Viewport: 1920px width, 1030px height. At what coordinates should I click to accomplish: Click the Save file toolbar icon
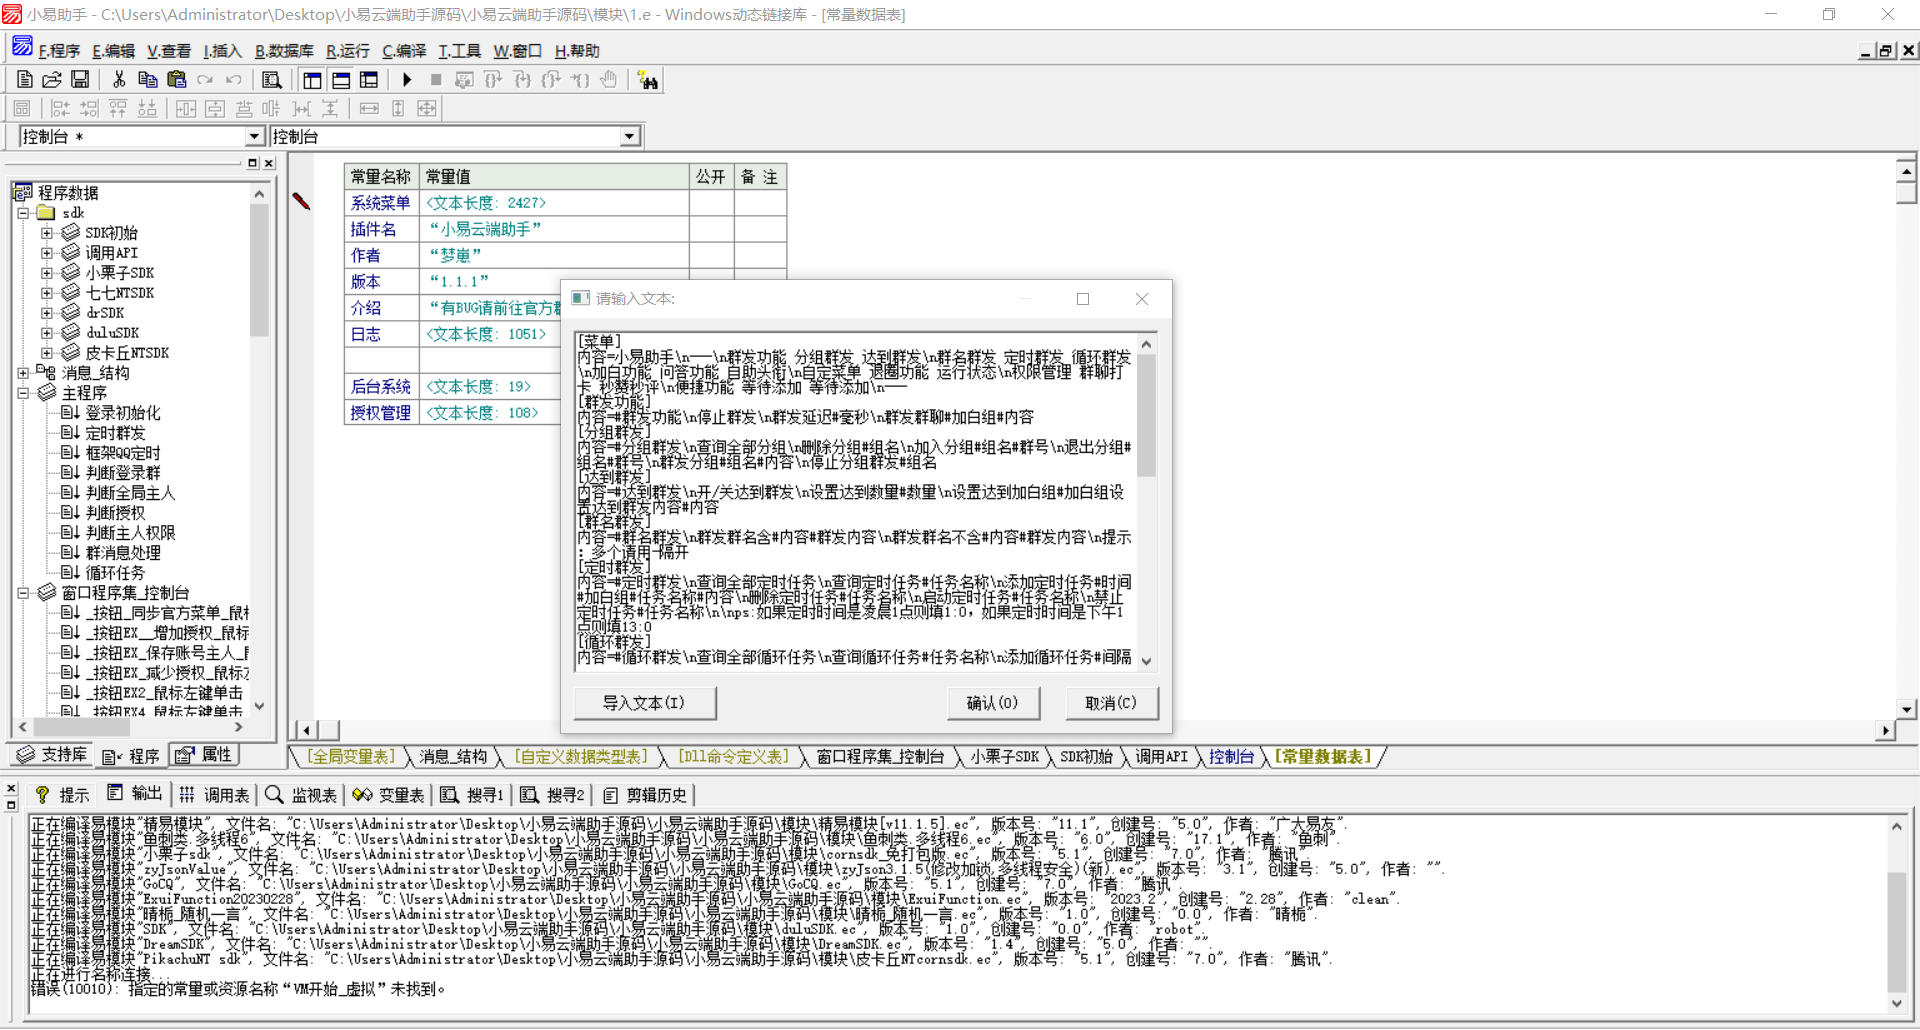coord(80,80)
